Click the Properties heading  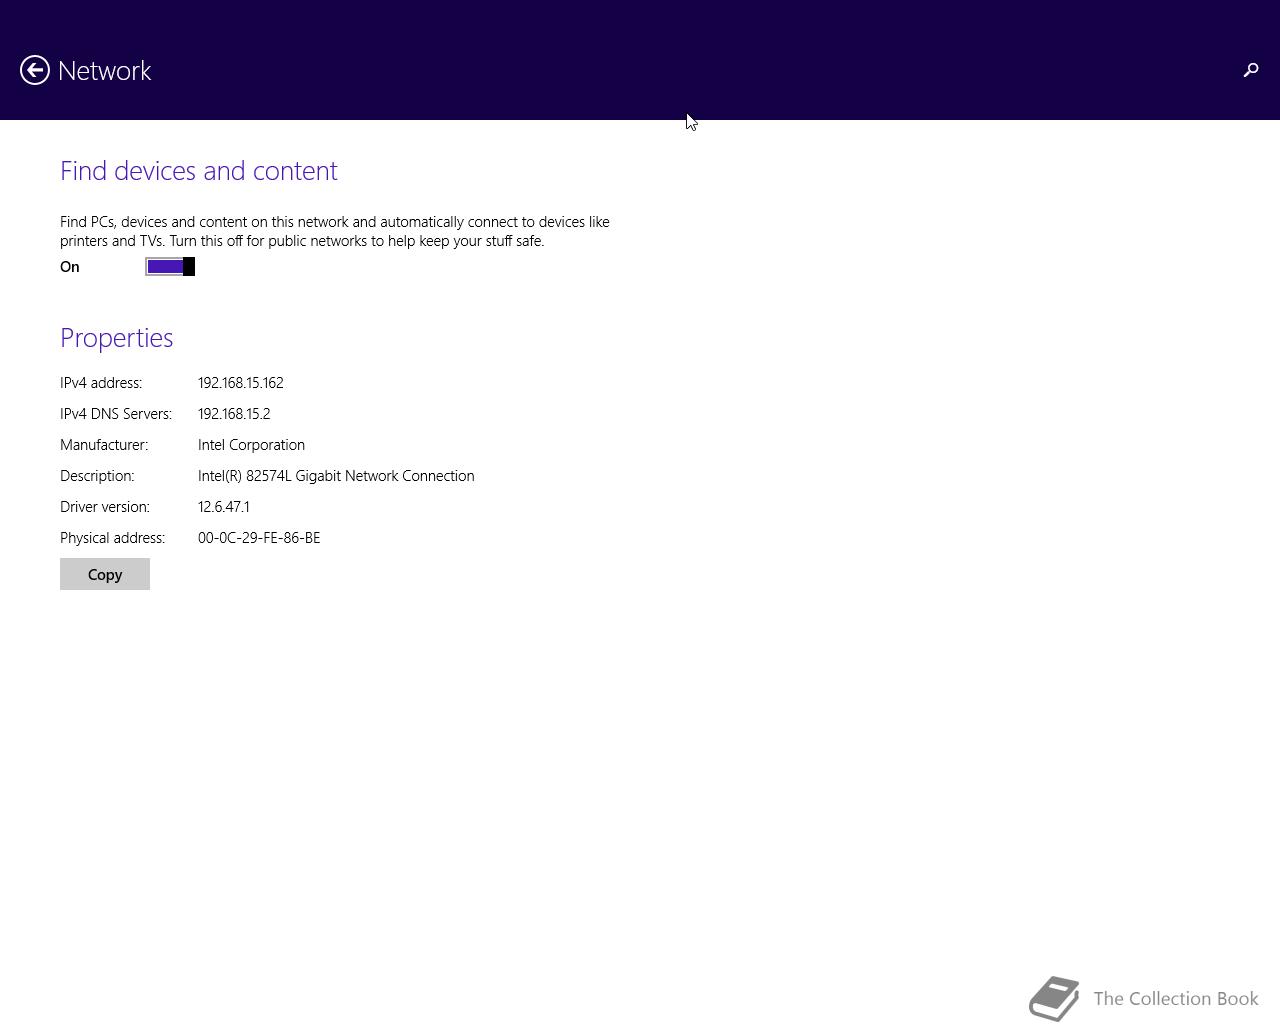point(117,338)
